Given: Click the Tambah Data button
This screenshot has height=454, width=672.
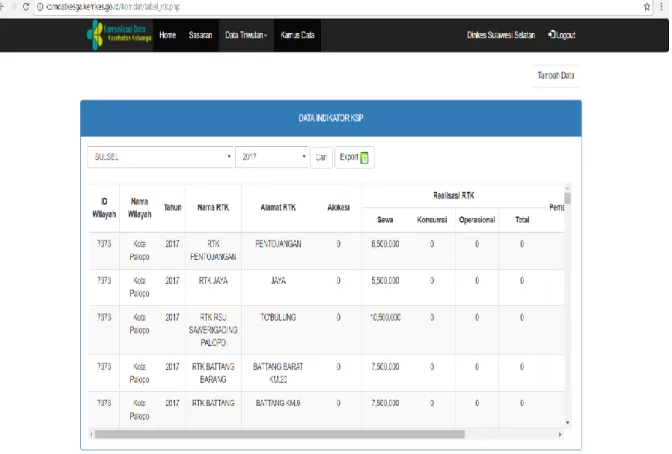Looking at the screenshot, I should (556, 75).
